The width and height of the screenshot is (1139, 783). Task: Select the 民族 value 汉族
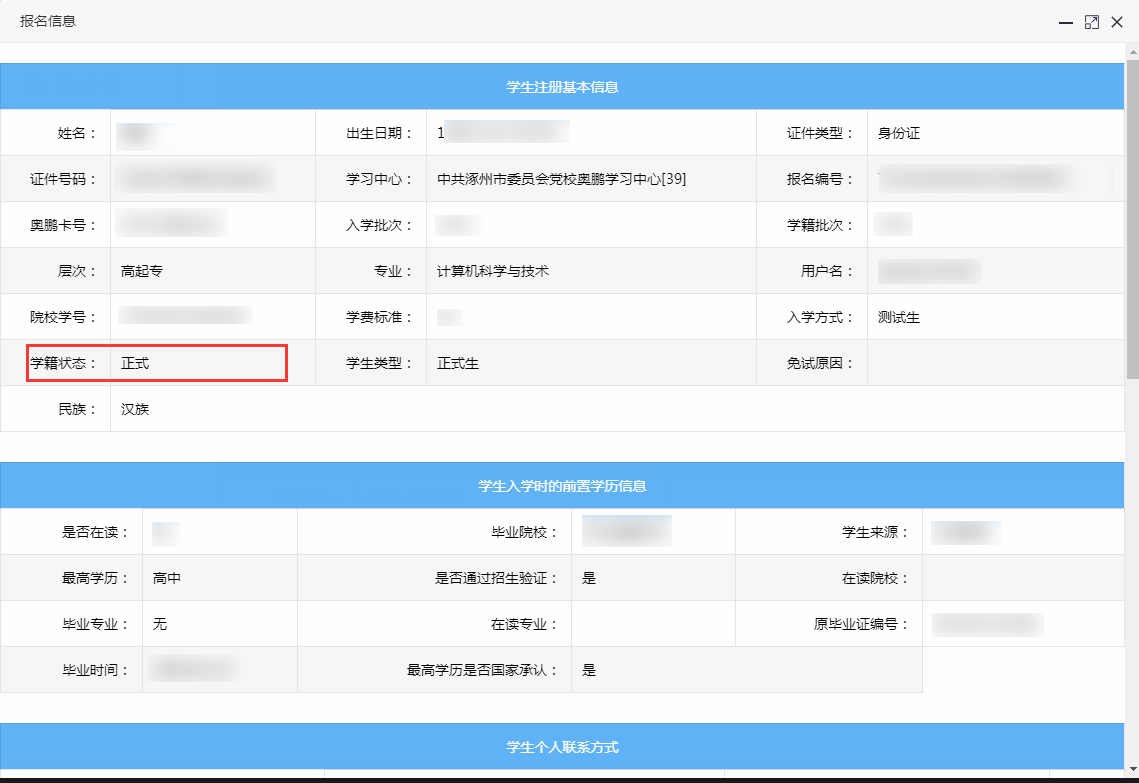pos(136,408)
